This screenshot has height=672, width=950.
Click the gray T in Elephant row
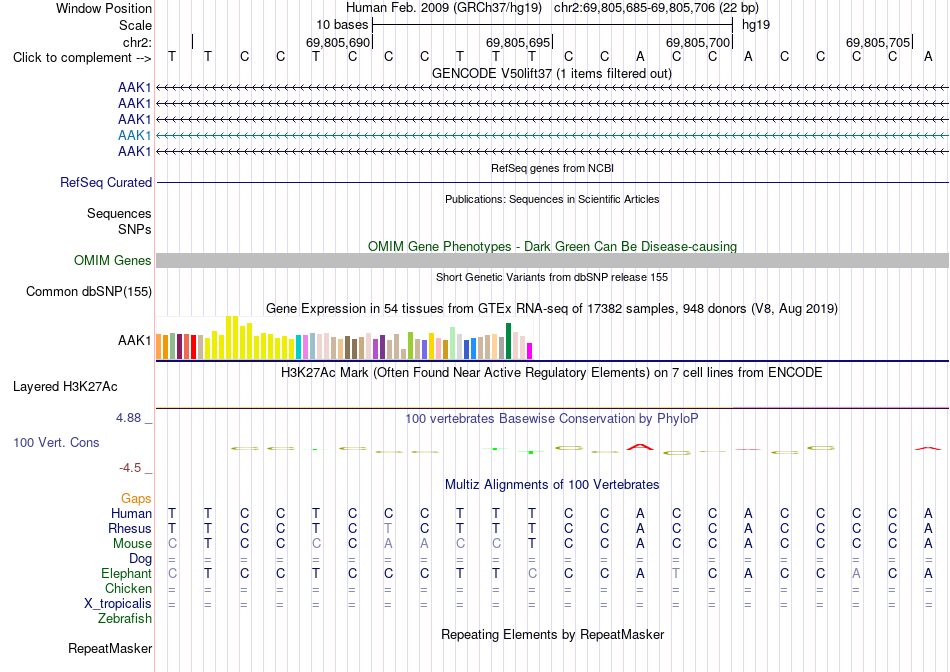click(x=676, y=573)
